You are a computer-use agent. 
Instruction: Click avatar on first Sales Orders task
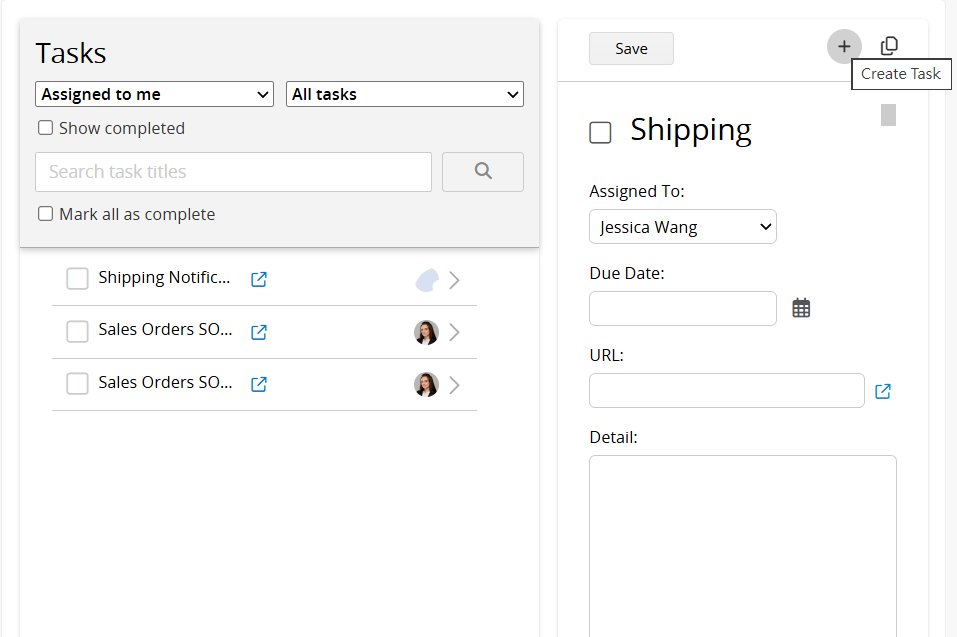point(426,333)
